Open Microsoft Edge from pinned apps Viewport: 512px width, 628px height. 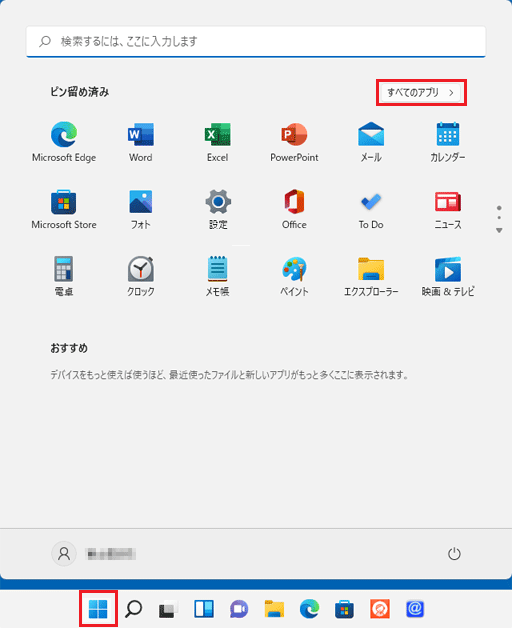click(64, 142)
